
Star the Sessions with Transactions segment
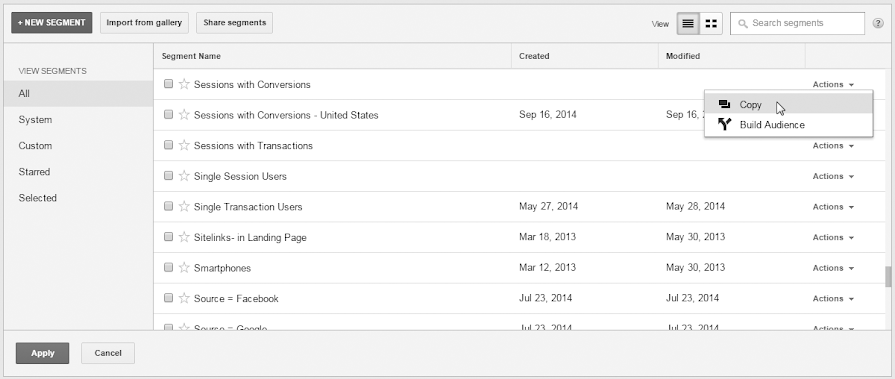(x=184, y=146)
